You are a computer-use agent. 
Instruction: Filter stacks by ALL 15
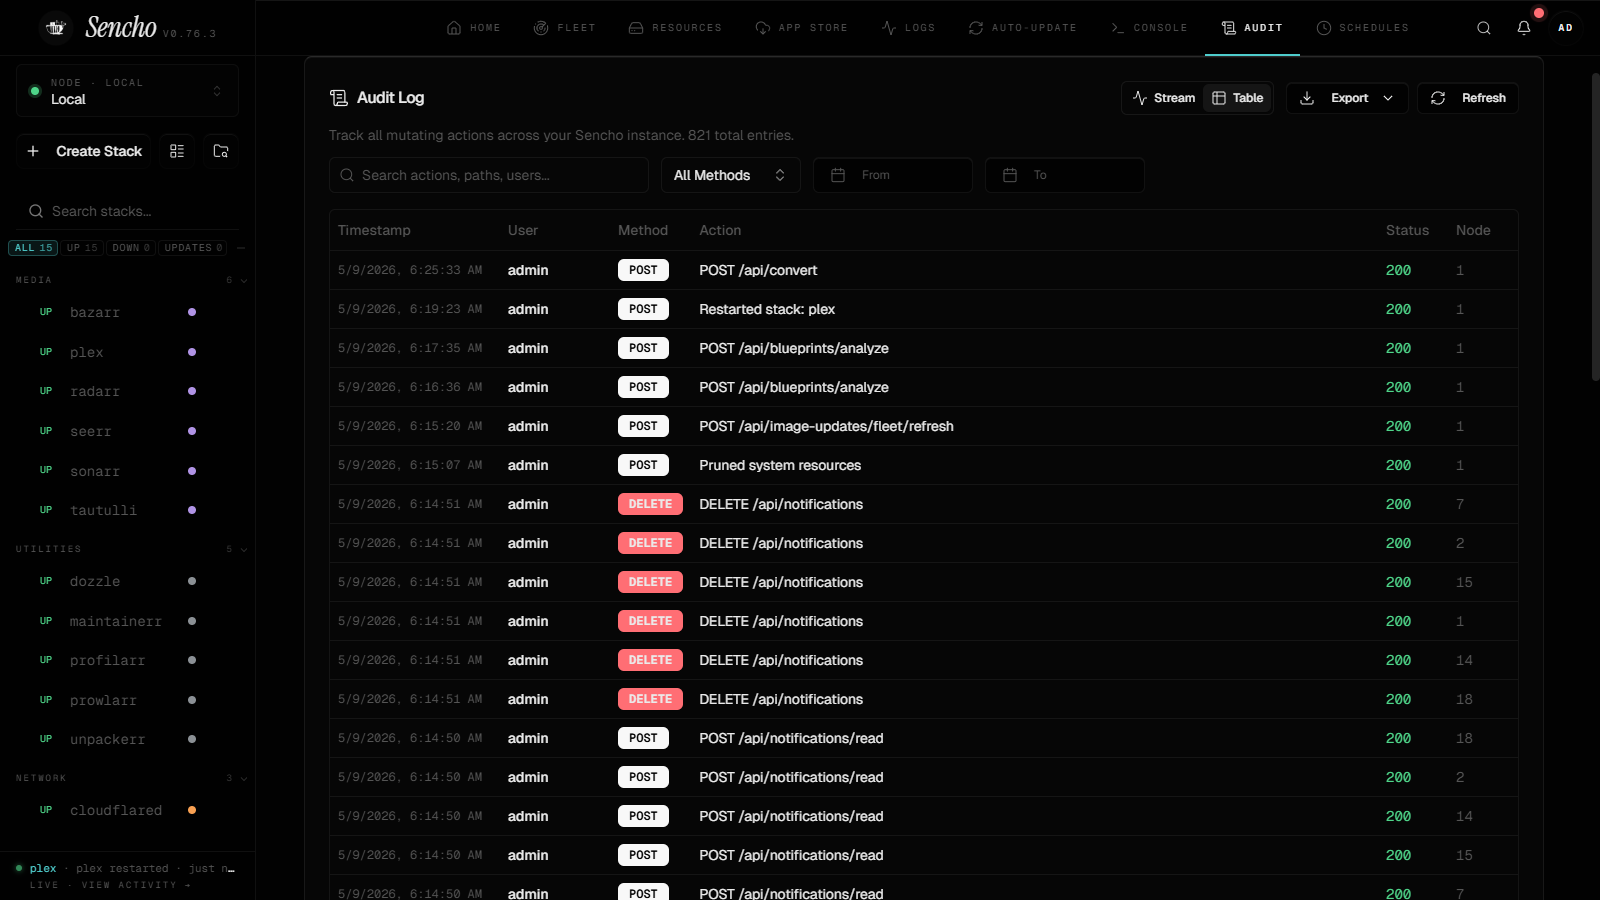tap(33, 248)
